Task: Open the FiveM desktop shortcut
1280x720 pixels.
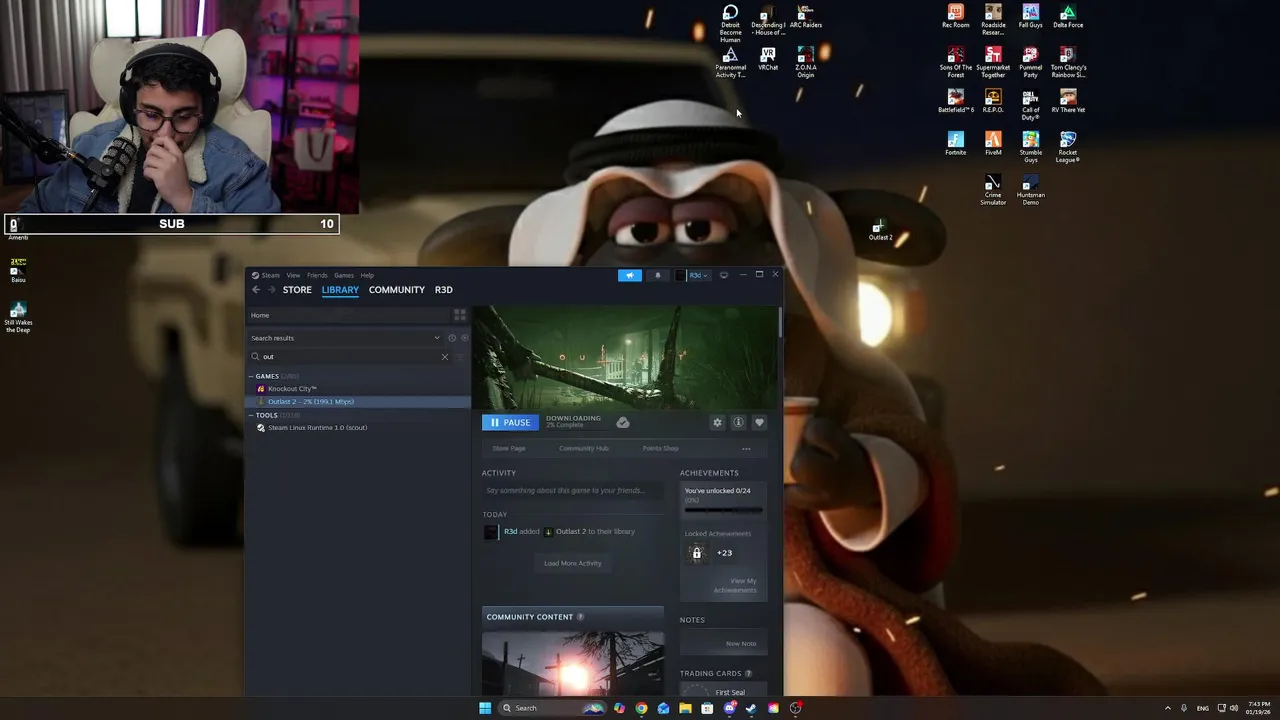Action: point(993,143)
